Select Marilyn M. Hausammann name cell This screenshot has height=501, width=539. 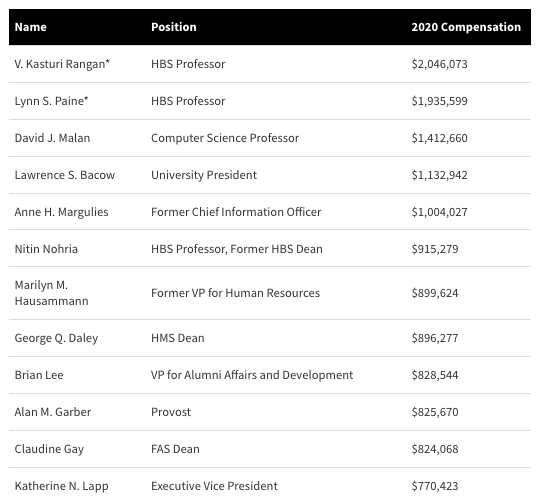(52, 293)
